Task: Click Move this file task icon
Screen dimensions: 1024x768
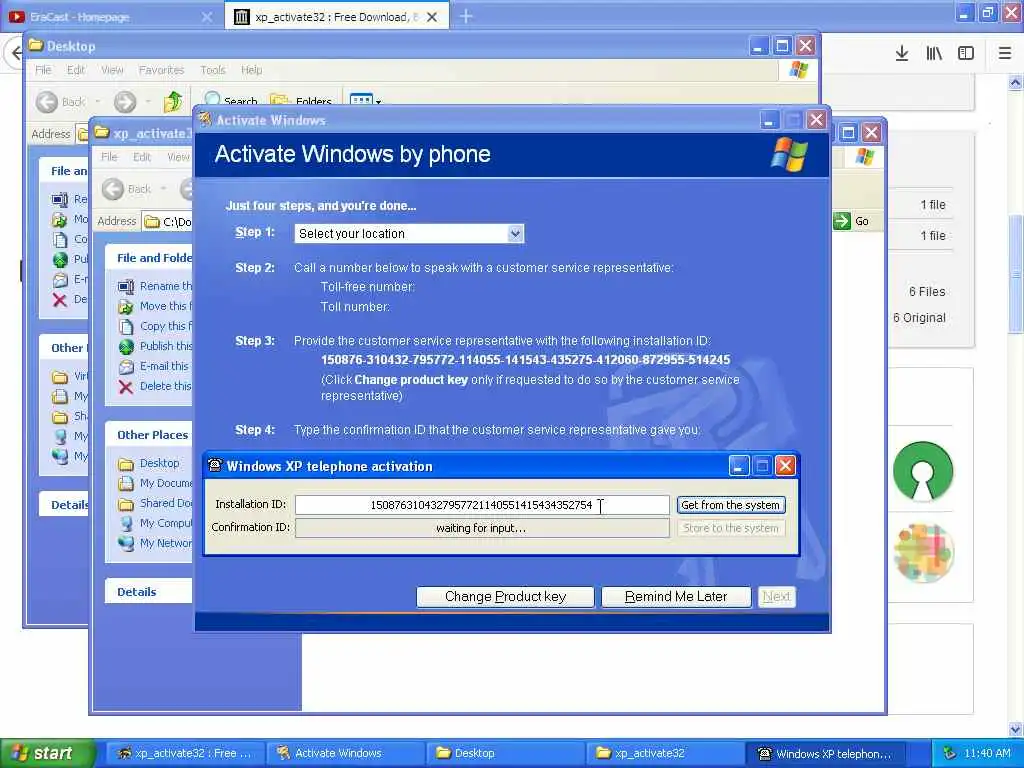Action: [x=126, y=306]
